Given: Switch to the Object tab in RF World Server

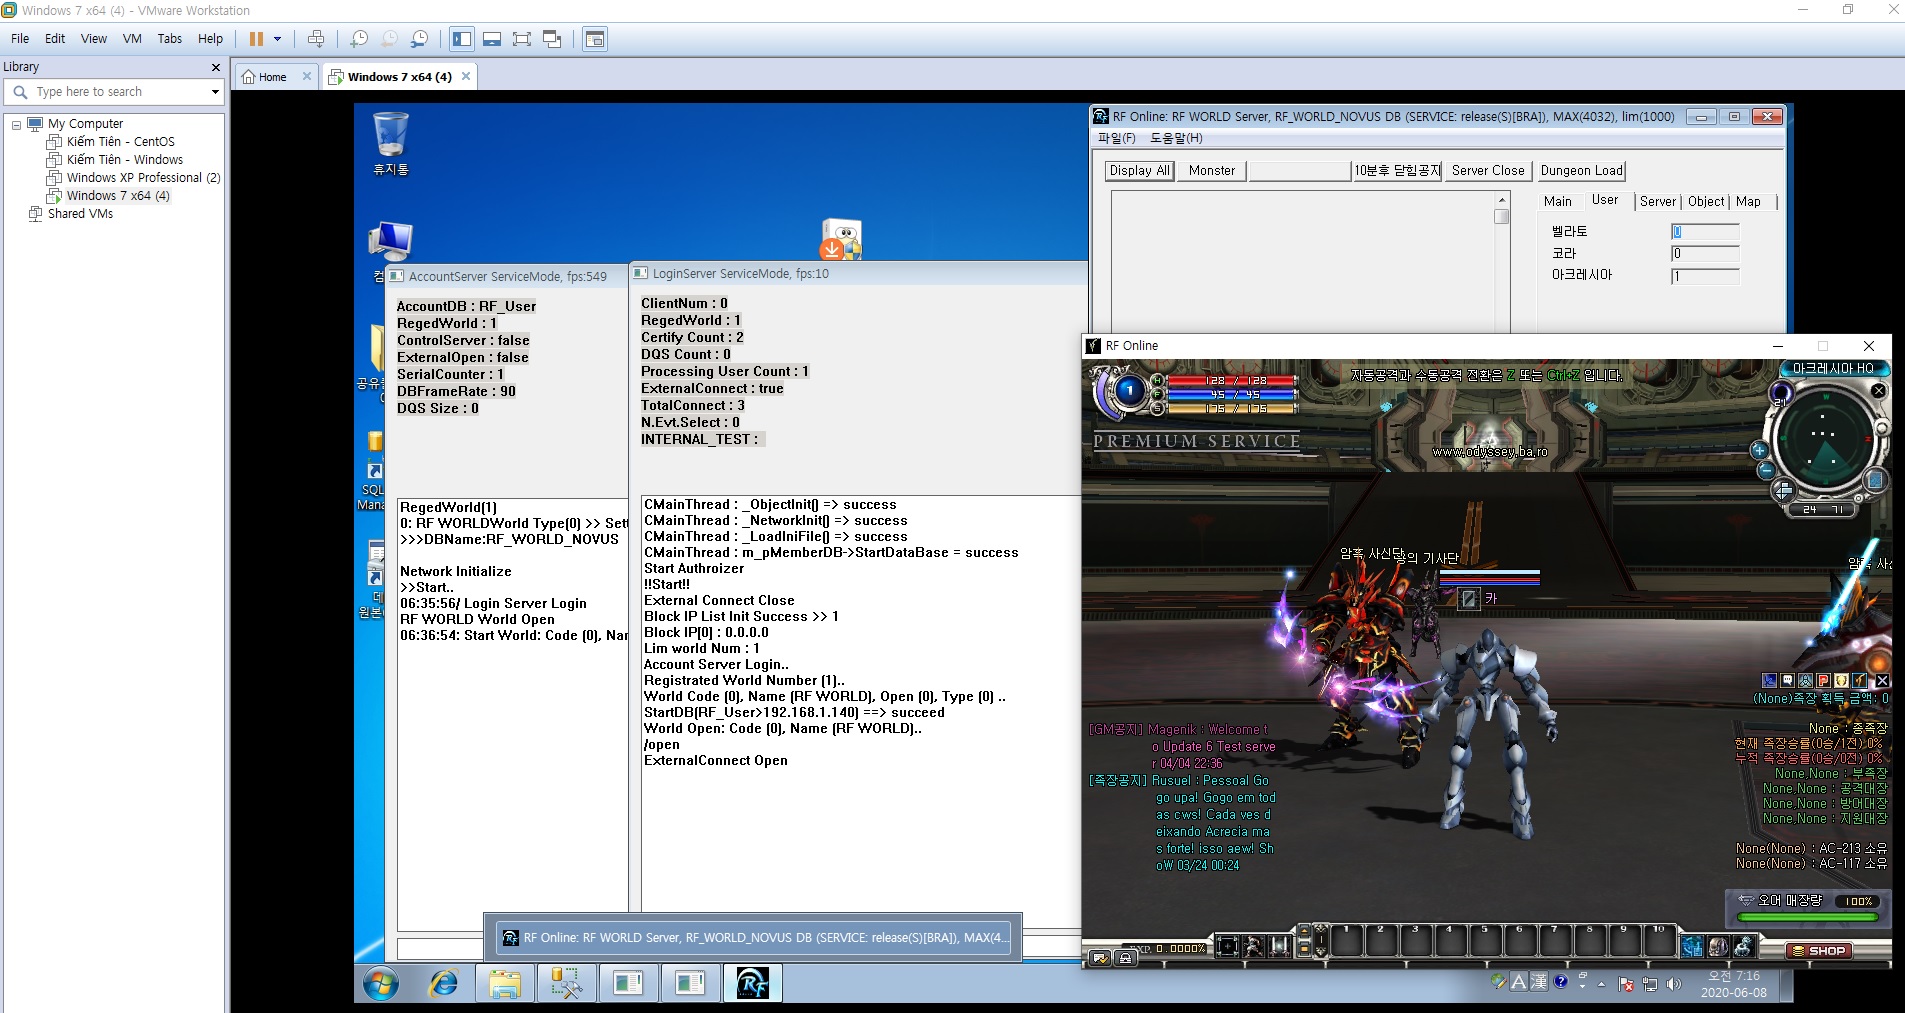Looking at the screenshot, I should coord(1706,202).
